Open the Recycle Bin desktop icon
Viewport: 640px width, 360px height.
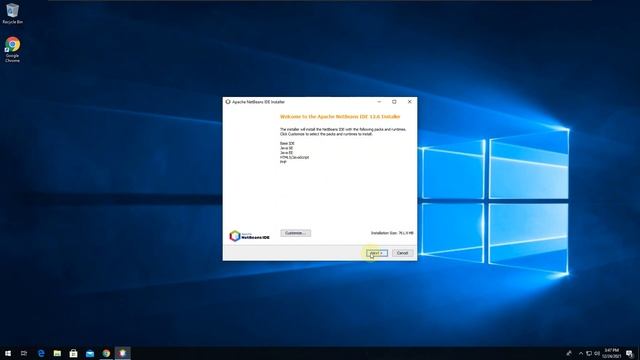[x=12, y=13]
